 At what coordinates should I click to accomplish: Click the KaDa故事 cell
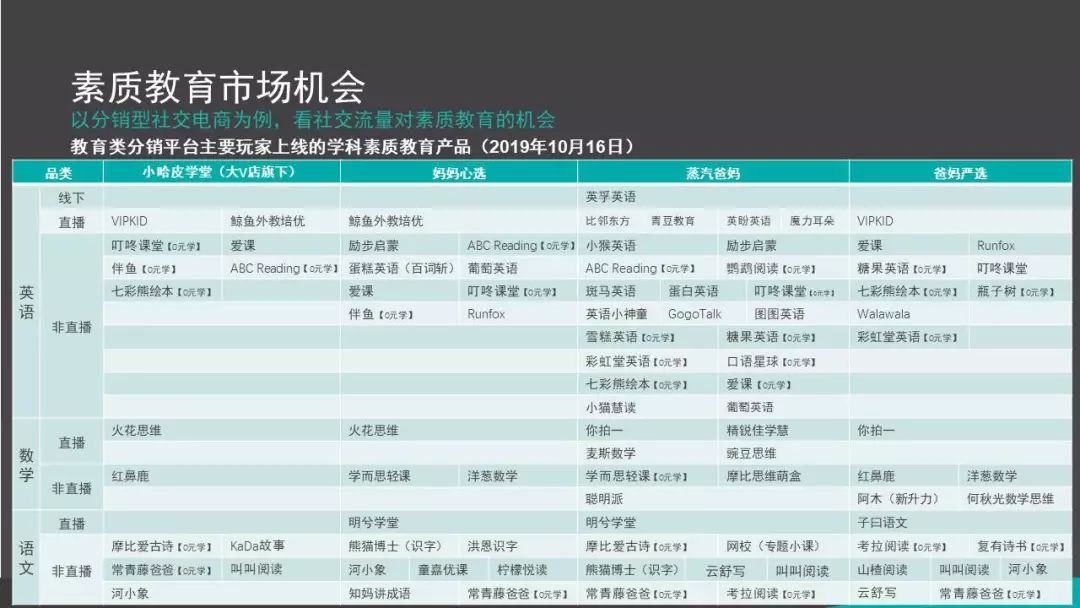click(258, 546)
